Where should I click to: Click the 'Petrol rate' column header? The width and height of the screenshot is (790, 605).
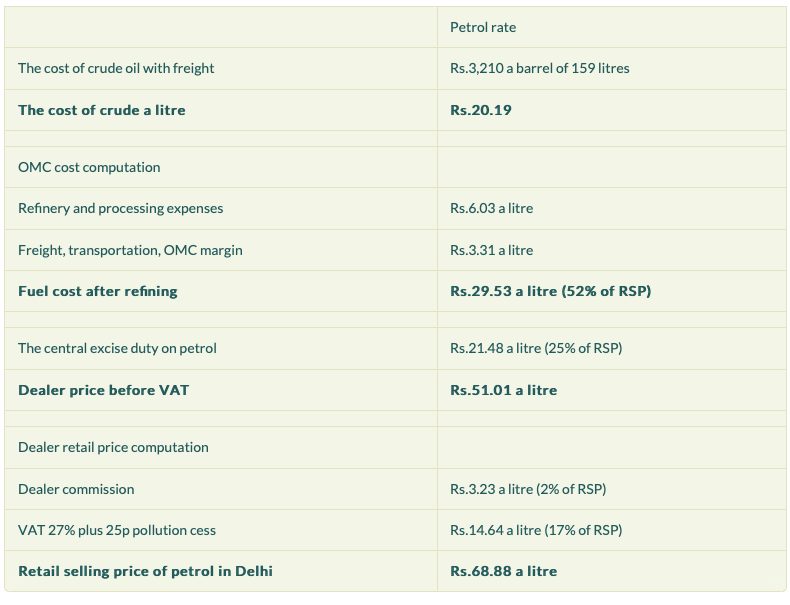pyautogui.click(x=482, y=27)
